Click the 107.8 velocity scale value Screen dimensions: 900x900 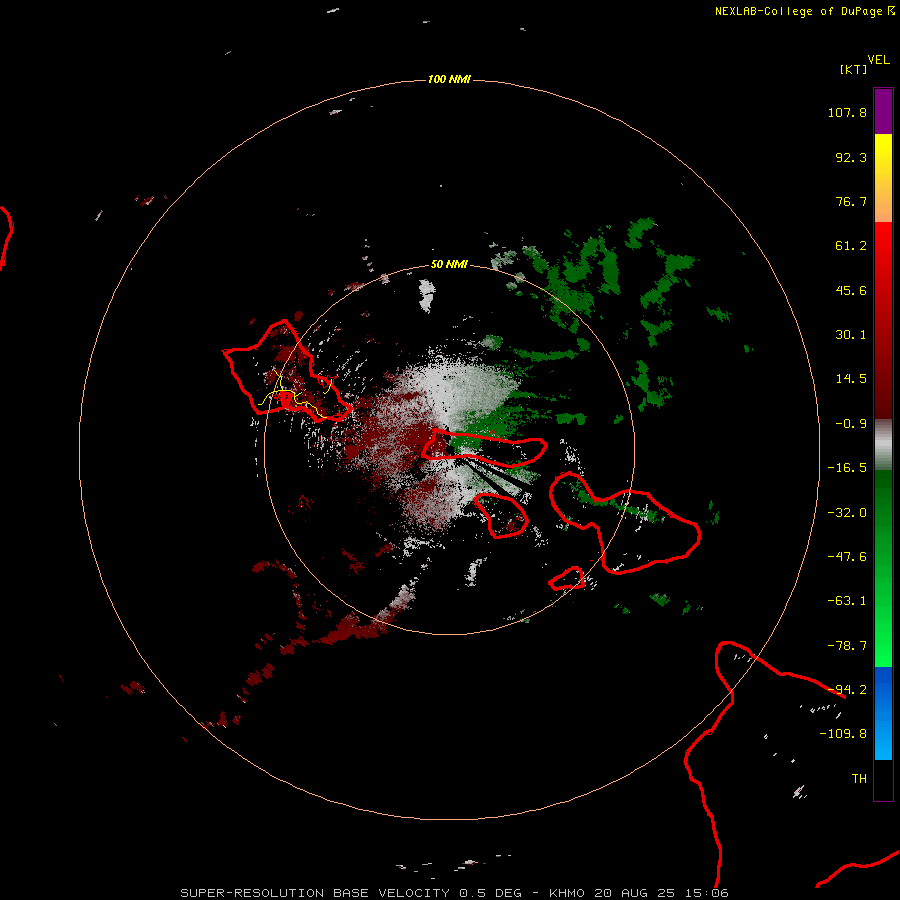(x=847, y=112)
